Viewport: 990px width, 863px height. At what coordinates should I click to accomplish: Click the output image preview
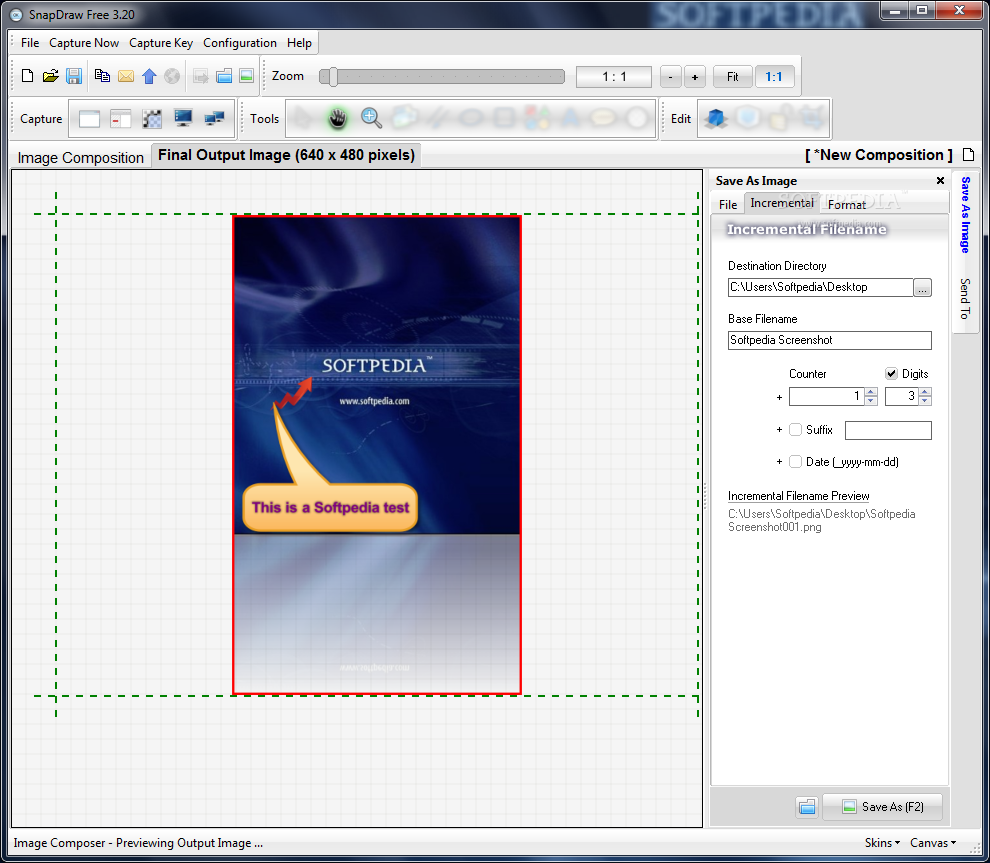[377, 455]
